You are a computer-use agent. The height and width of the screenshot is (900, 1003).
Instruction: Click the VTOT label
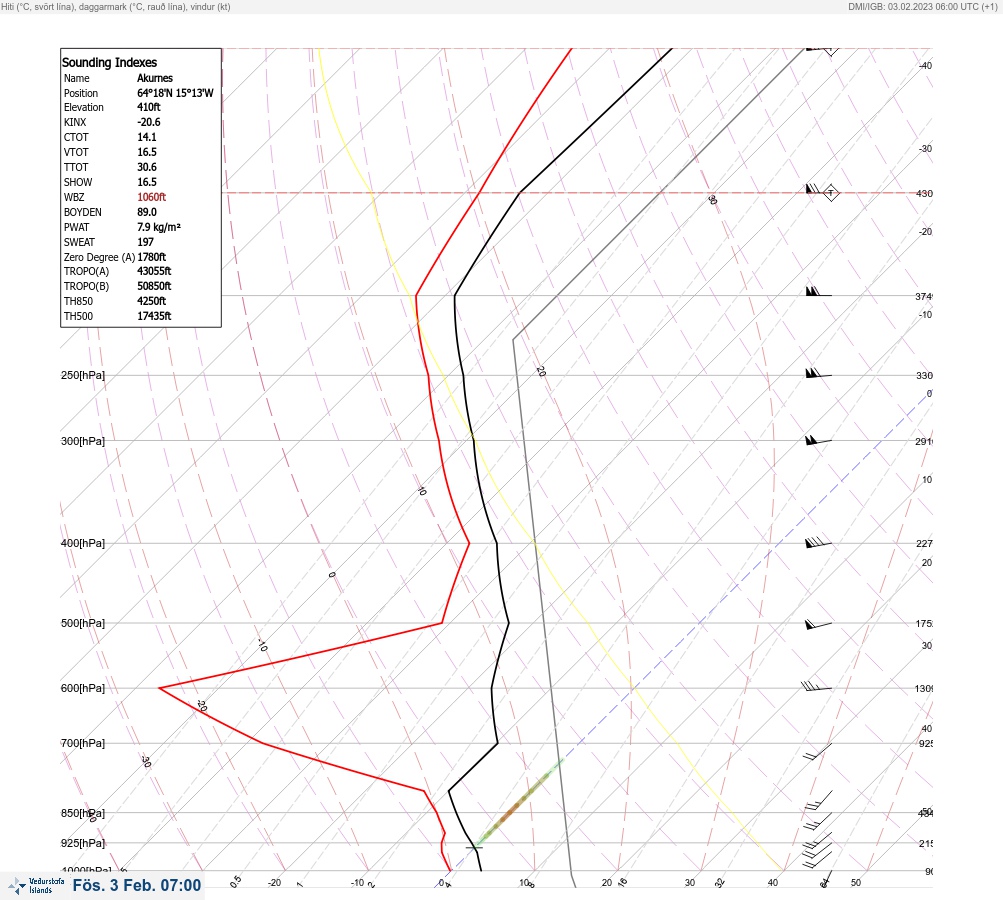click(76, 152)
